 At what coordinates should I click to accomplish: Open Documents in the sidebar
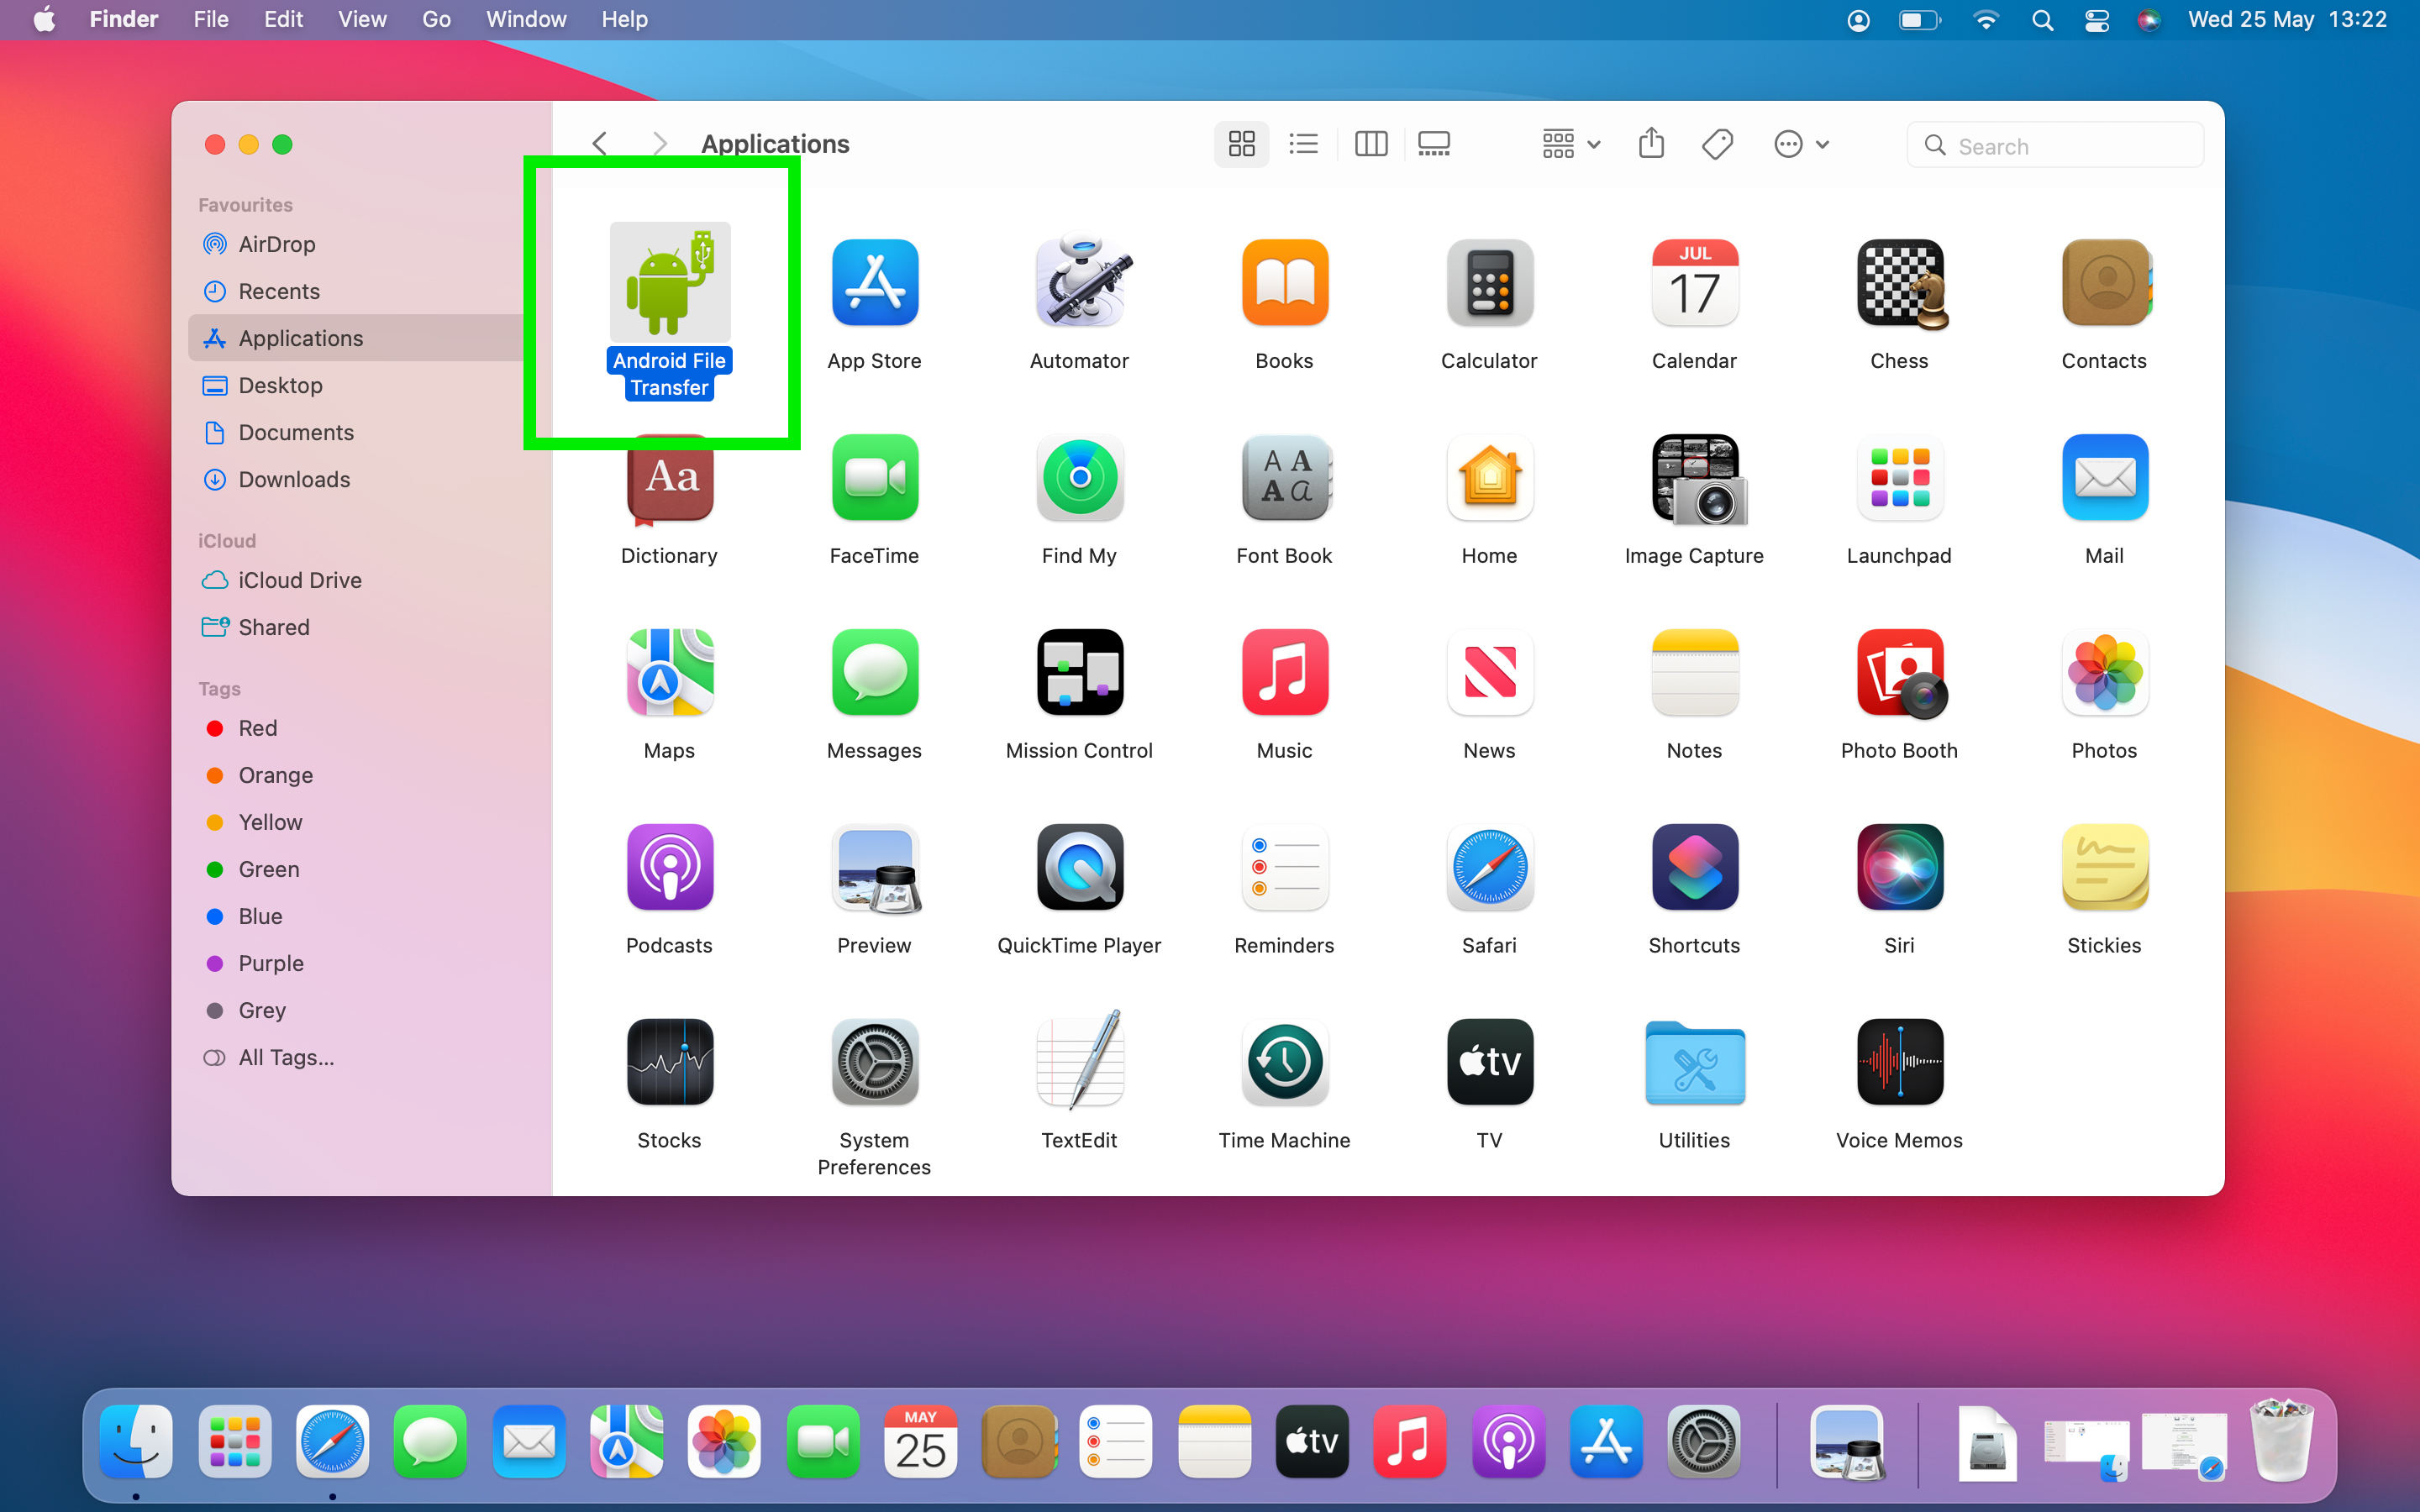coord(357,432)
